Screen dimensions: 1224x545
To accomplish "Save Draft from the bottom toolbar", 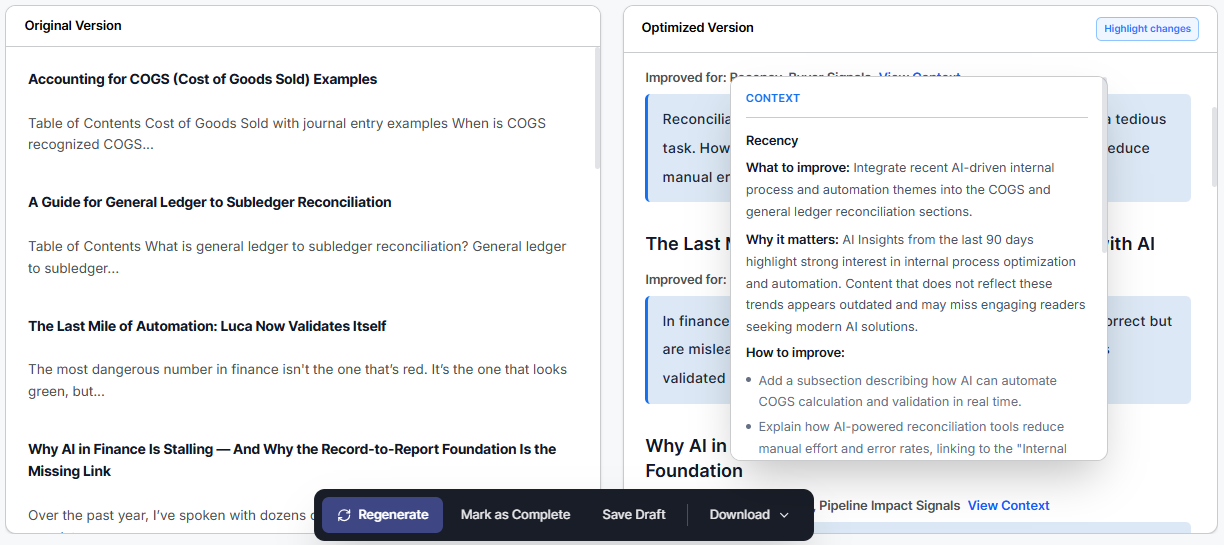I will [x=634, y=515].
